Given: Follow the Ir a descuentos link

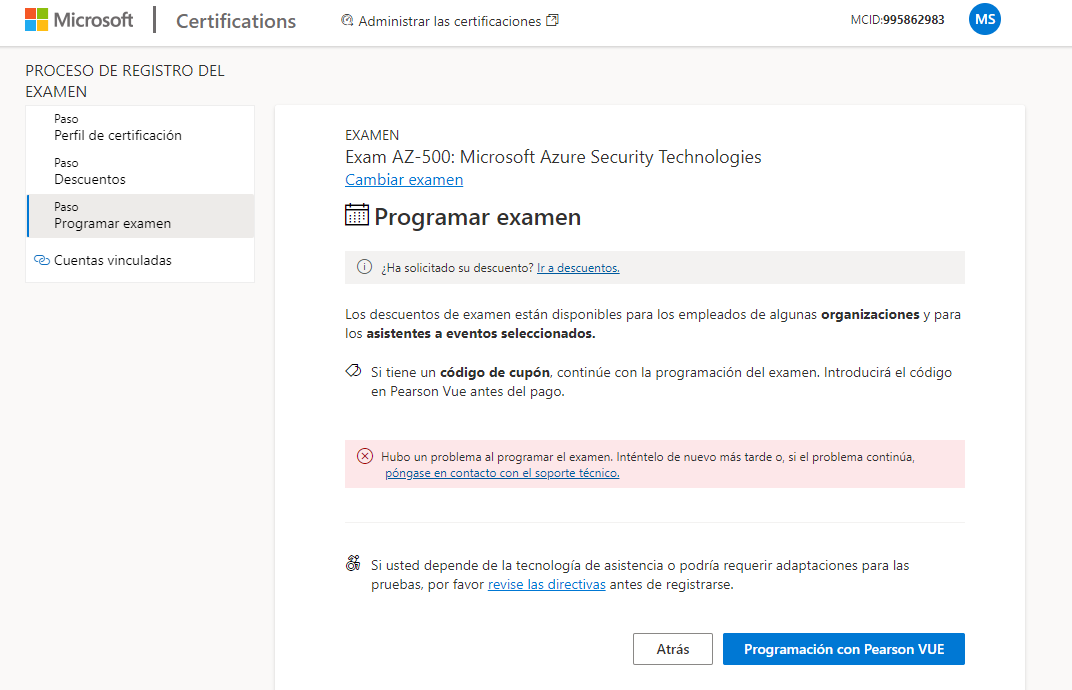Looking at the screenshot, I should pos(578,268).
